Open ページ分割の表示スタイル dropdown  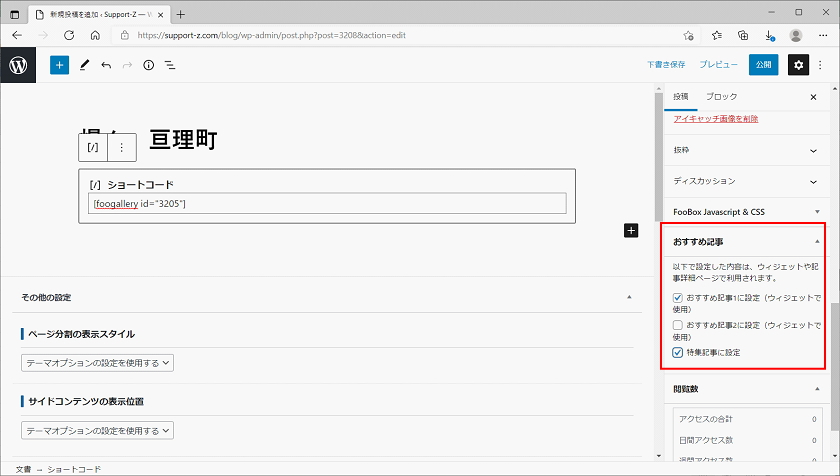pyautogui.click(x=97, y=363)
